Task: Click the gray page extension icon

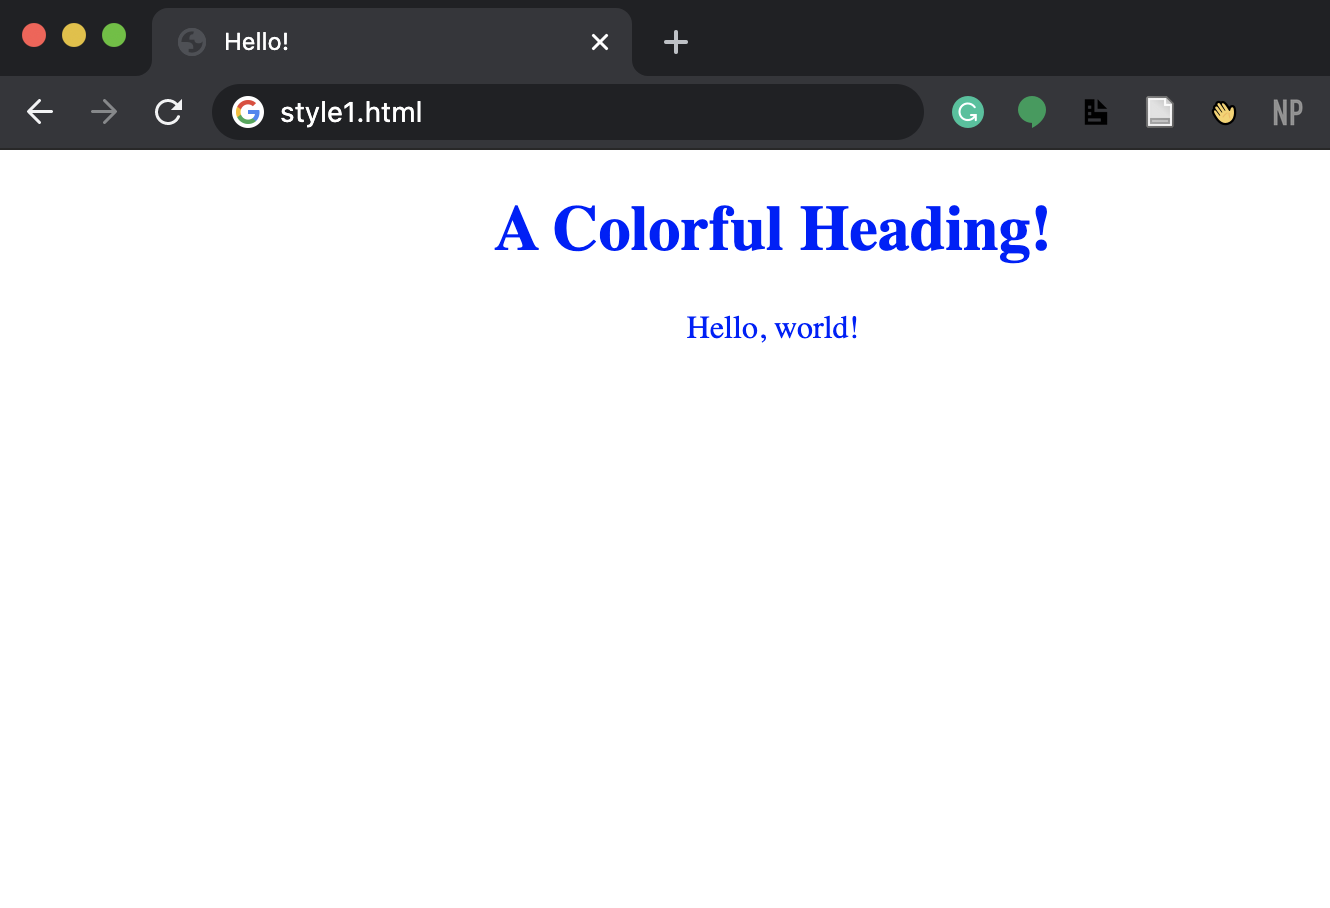Action: tap(1160, 112)
